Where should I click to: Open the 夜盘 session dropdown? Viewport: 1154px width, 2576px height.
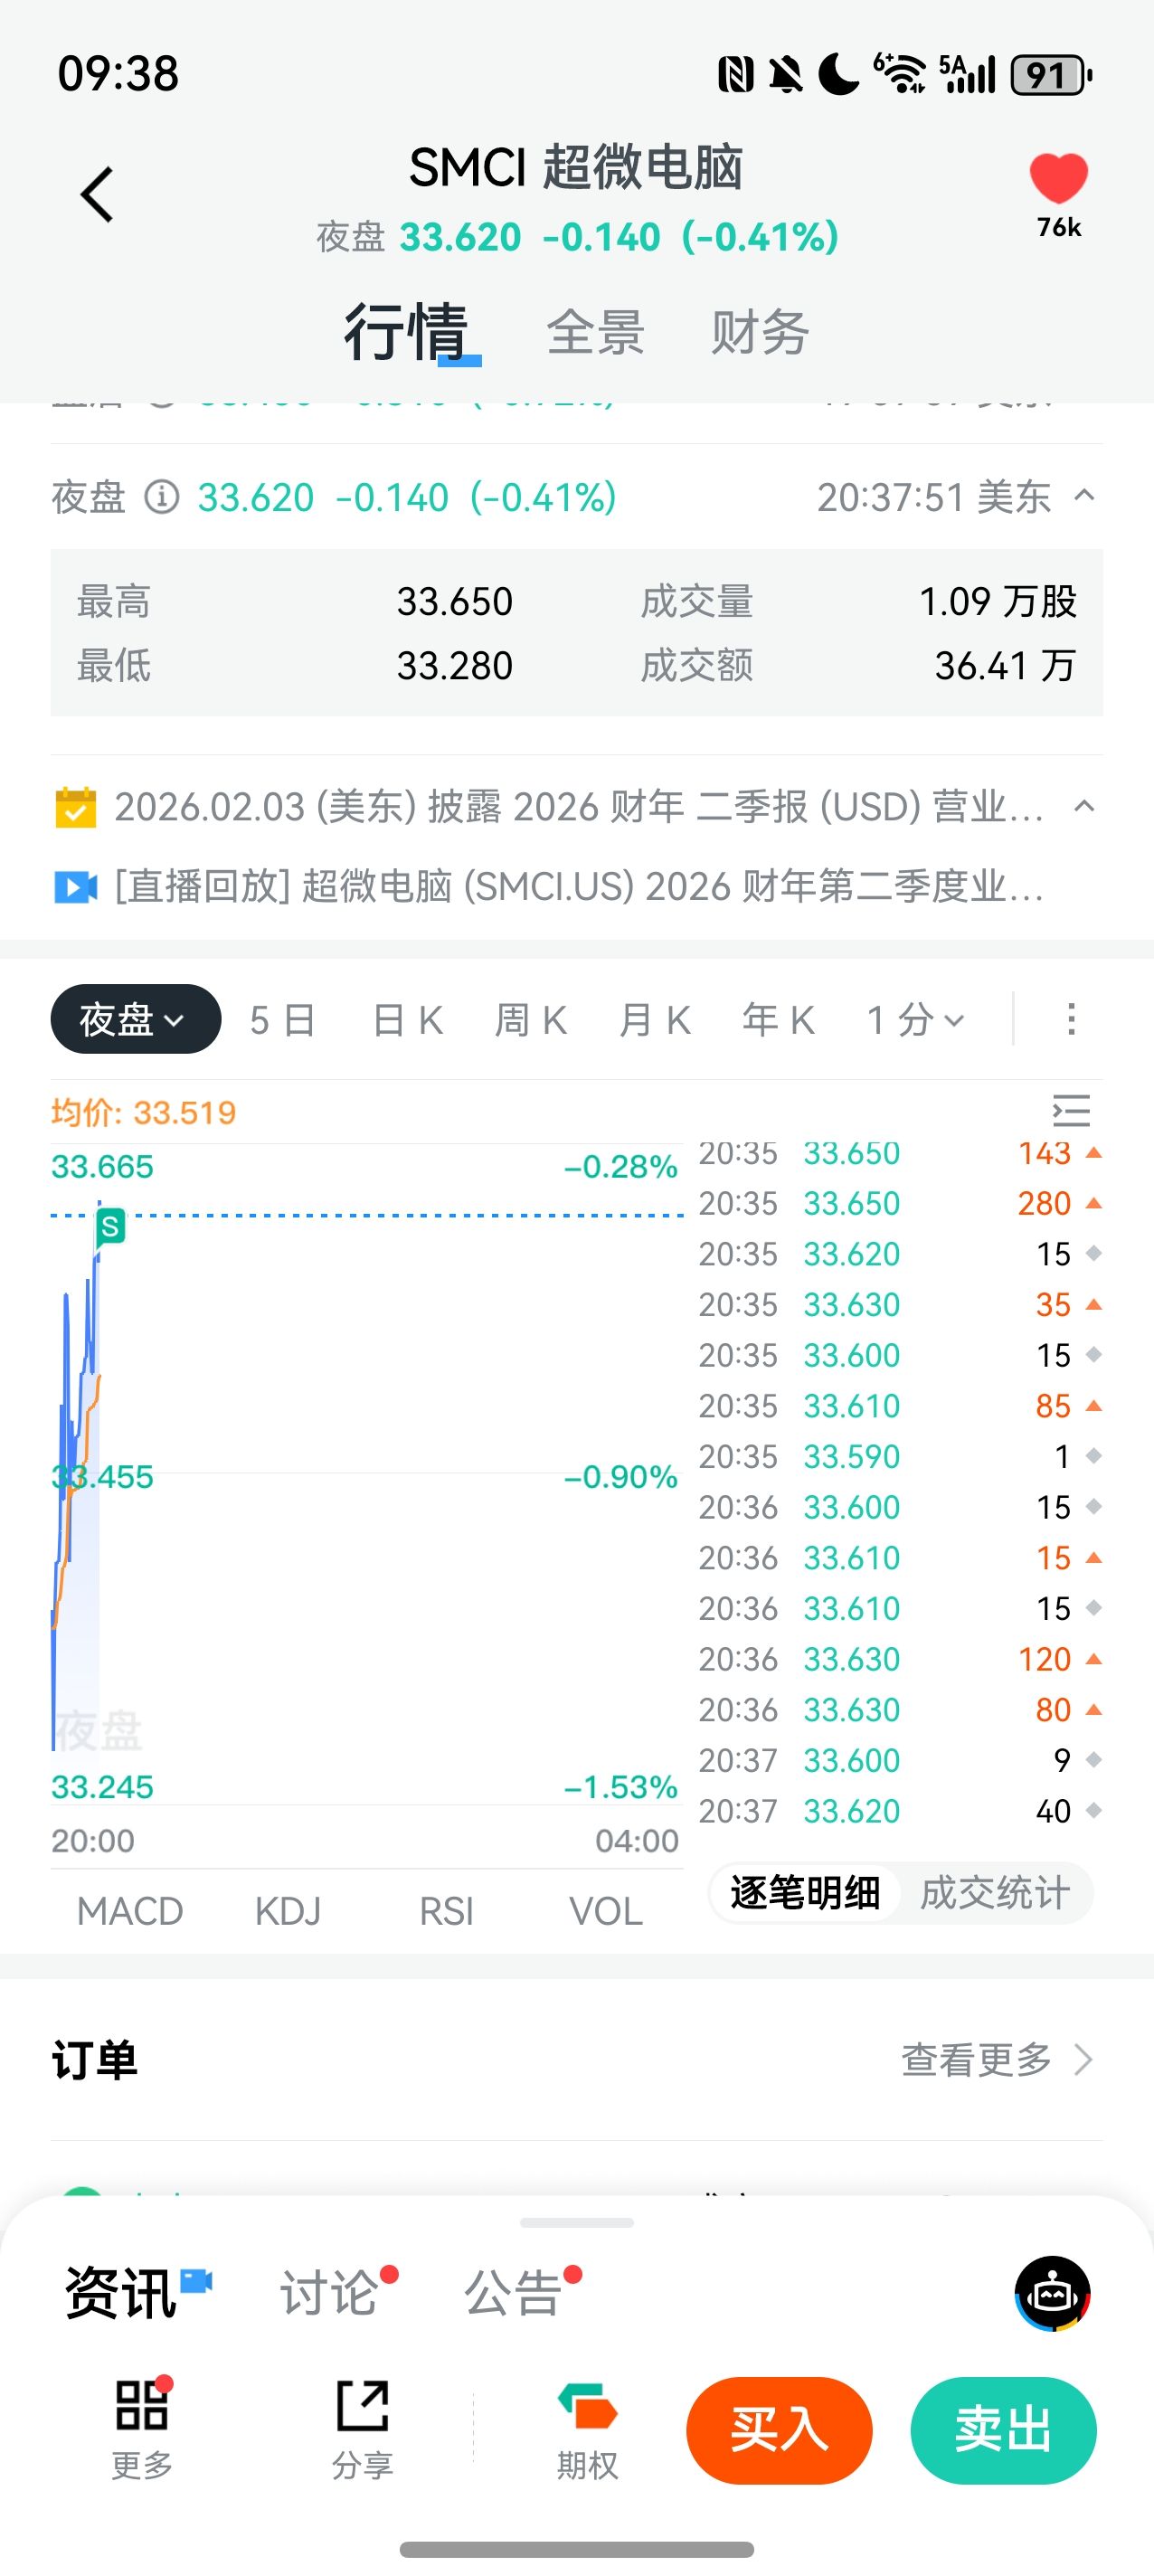click(135, 1019)
